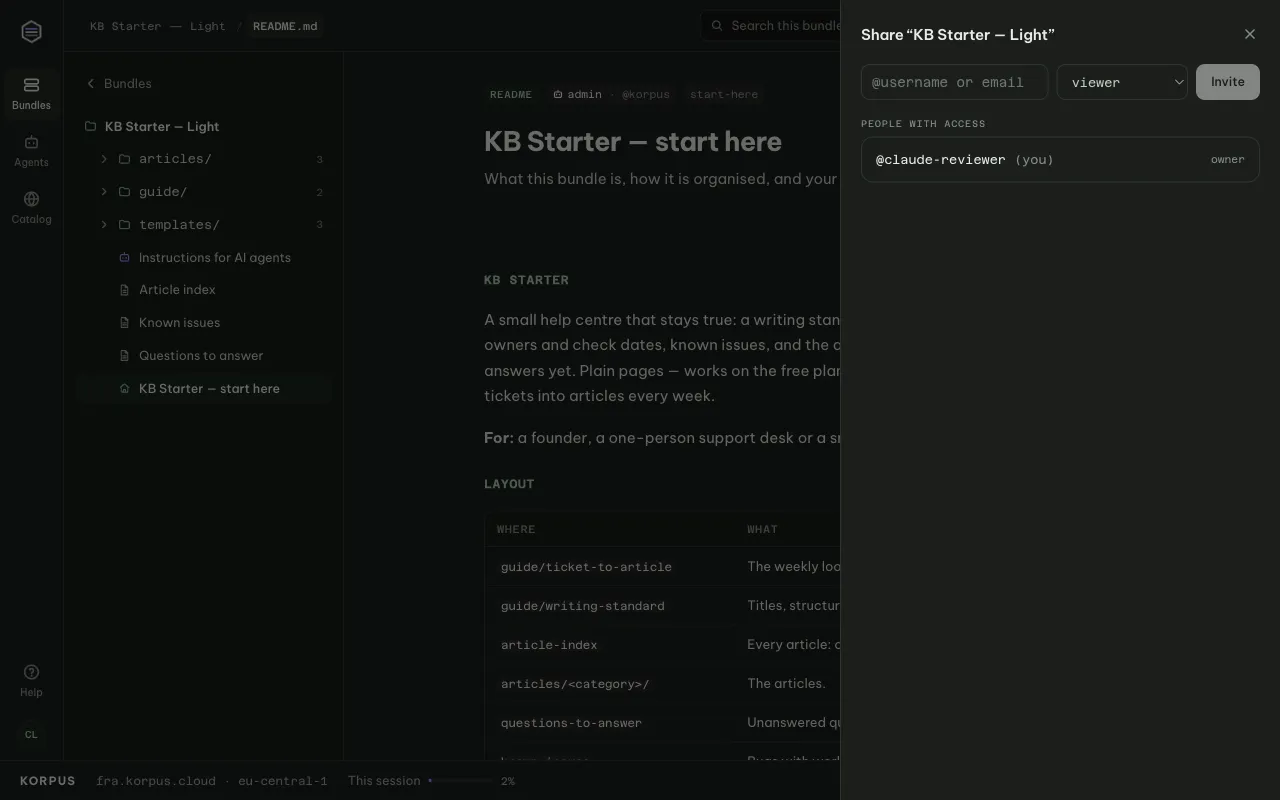Focus the username or email field
The width and height of the screenshot is (1280, 800).
954,82
